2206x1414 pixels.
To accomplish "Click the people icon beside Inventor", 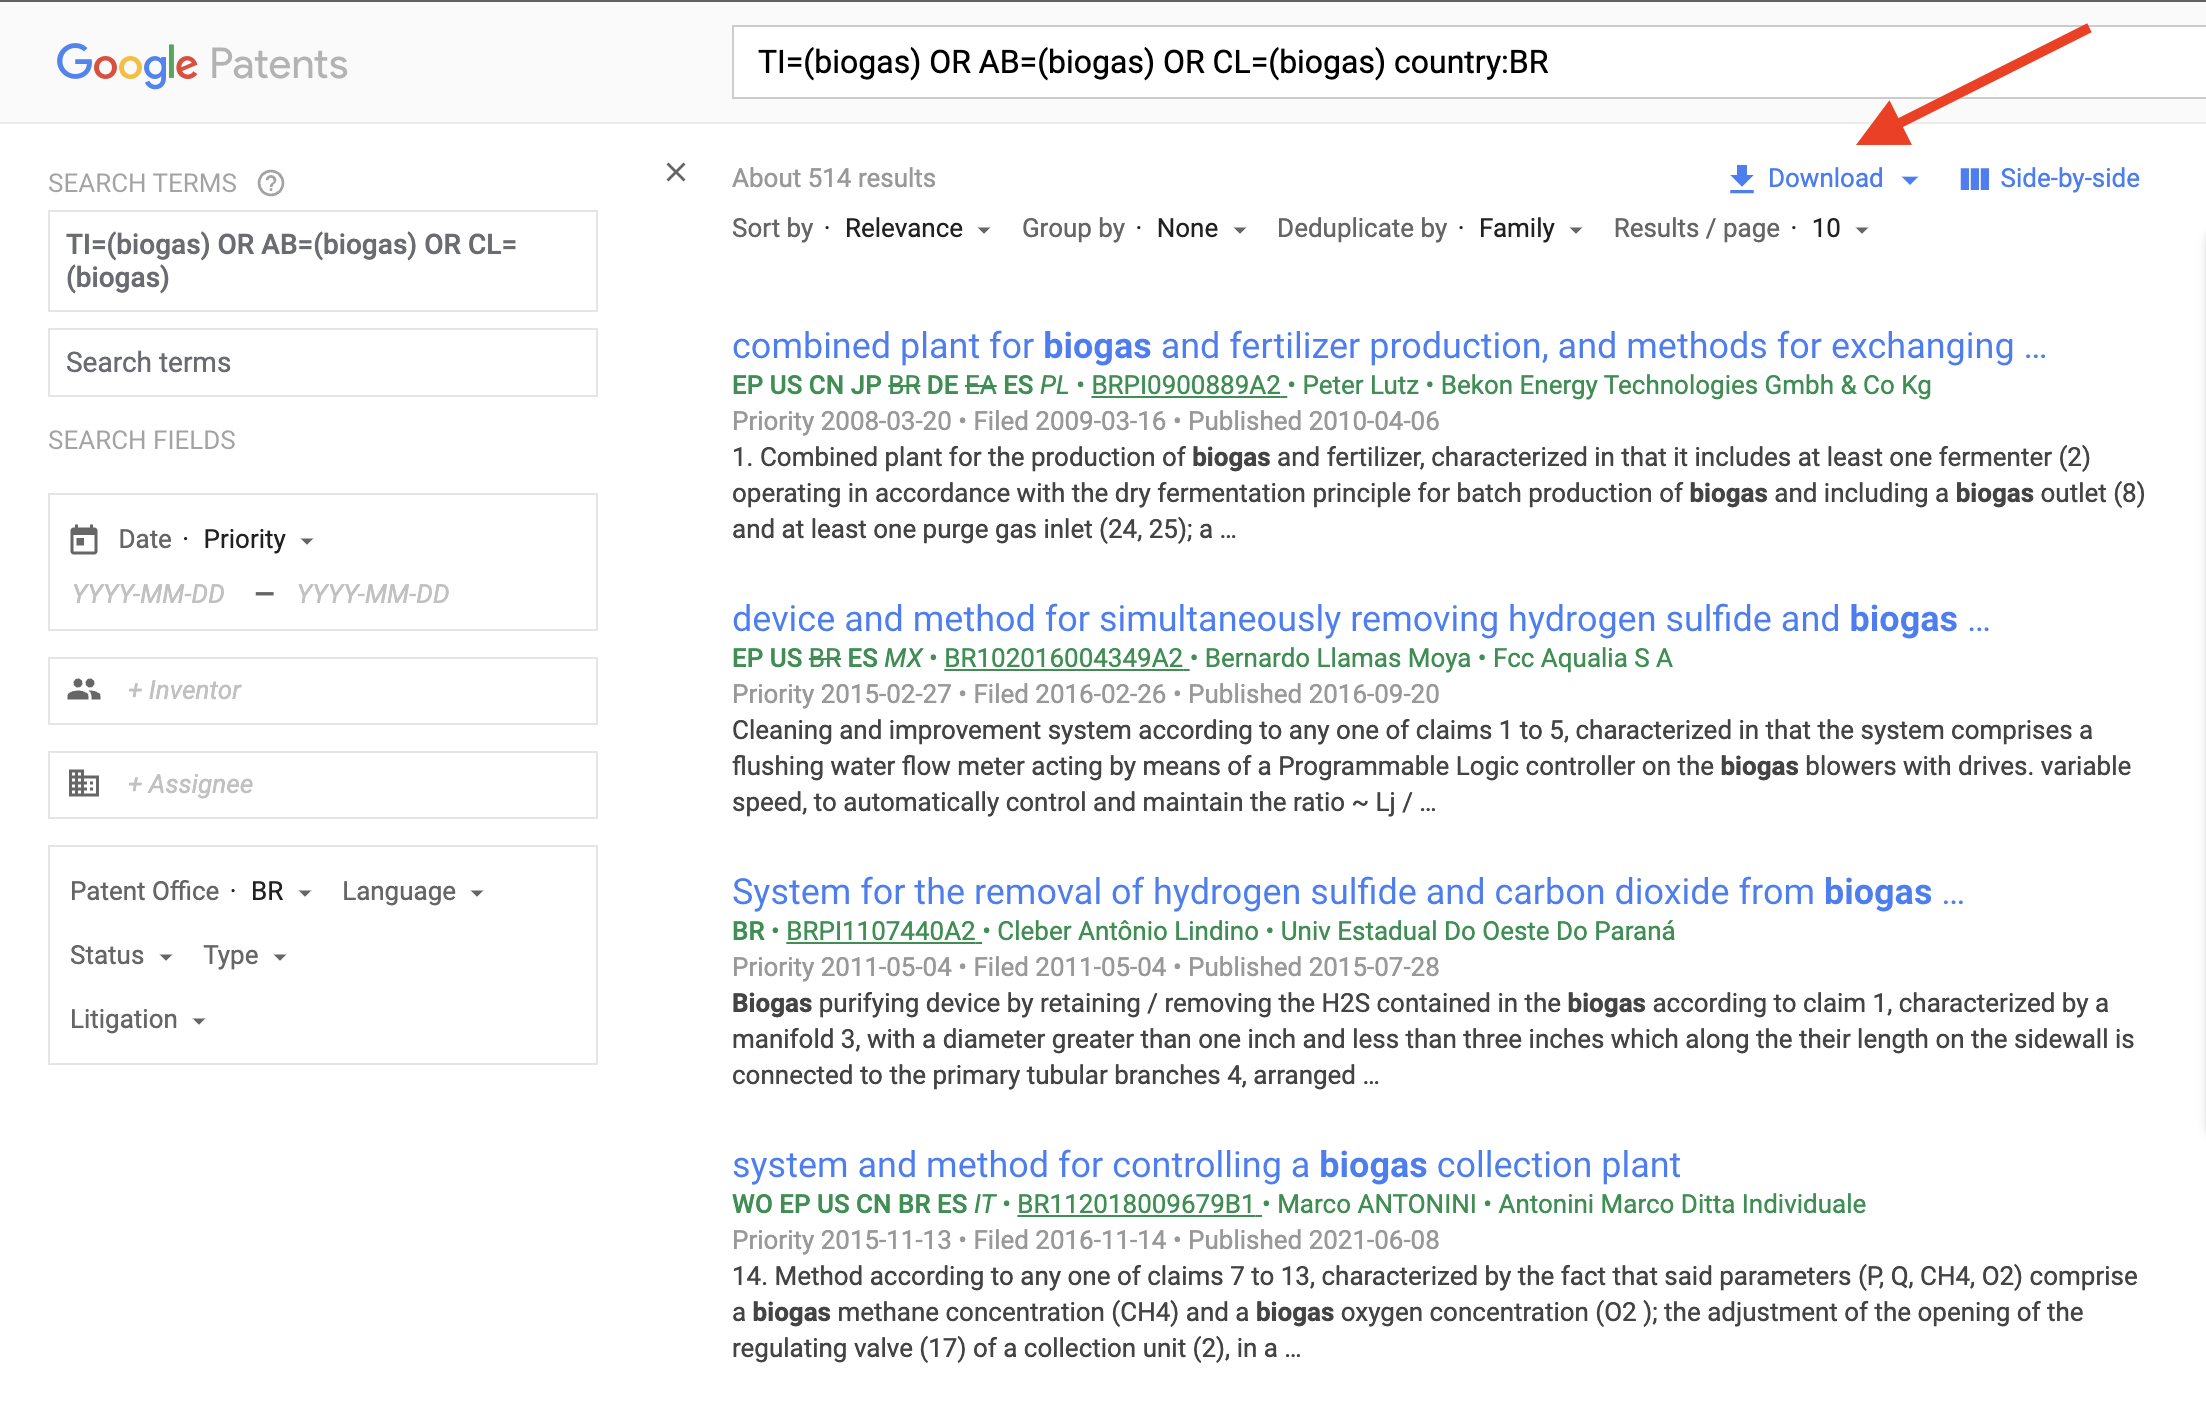I will pyautogui.click(x=84, y=690).
